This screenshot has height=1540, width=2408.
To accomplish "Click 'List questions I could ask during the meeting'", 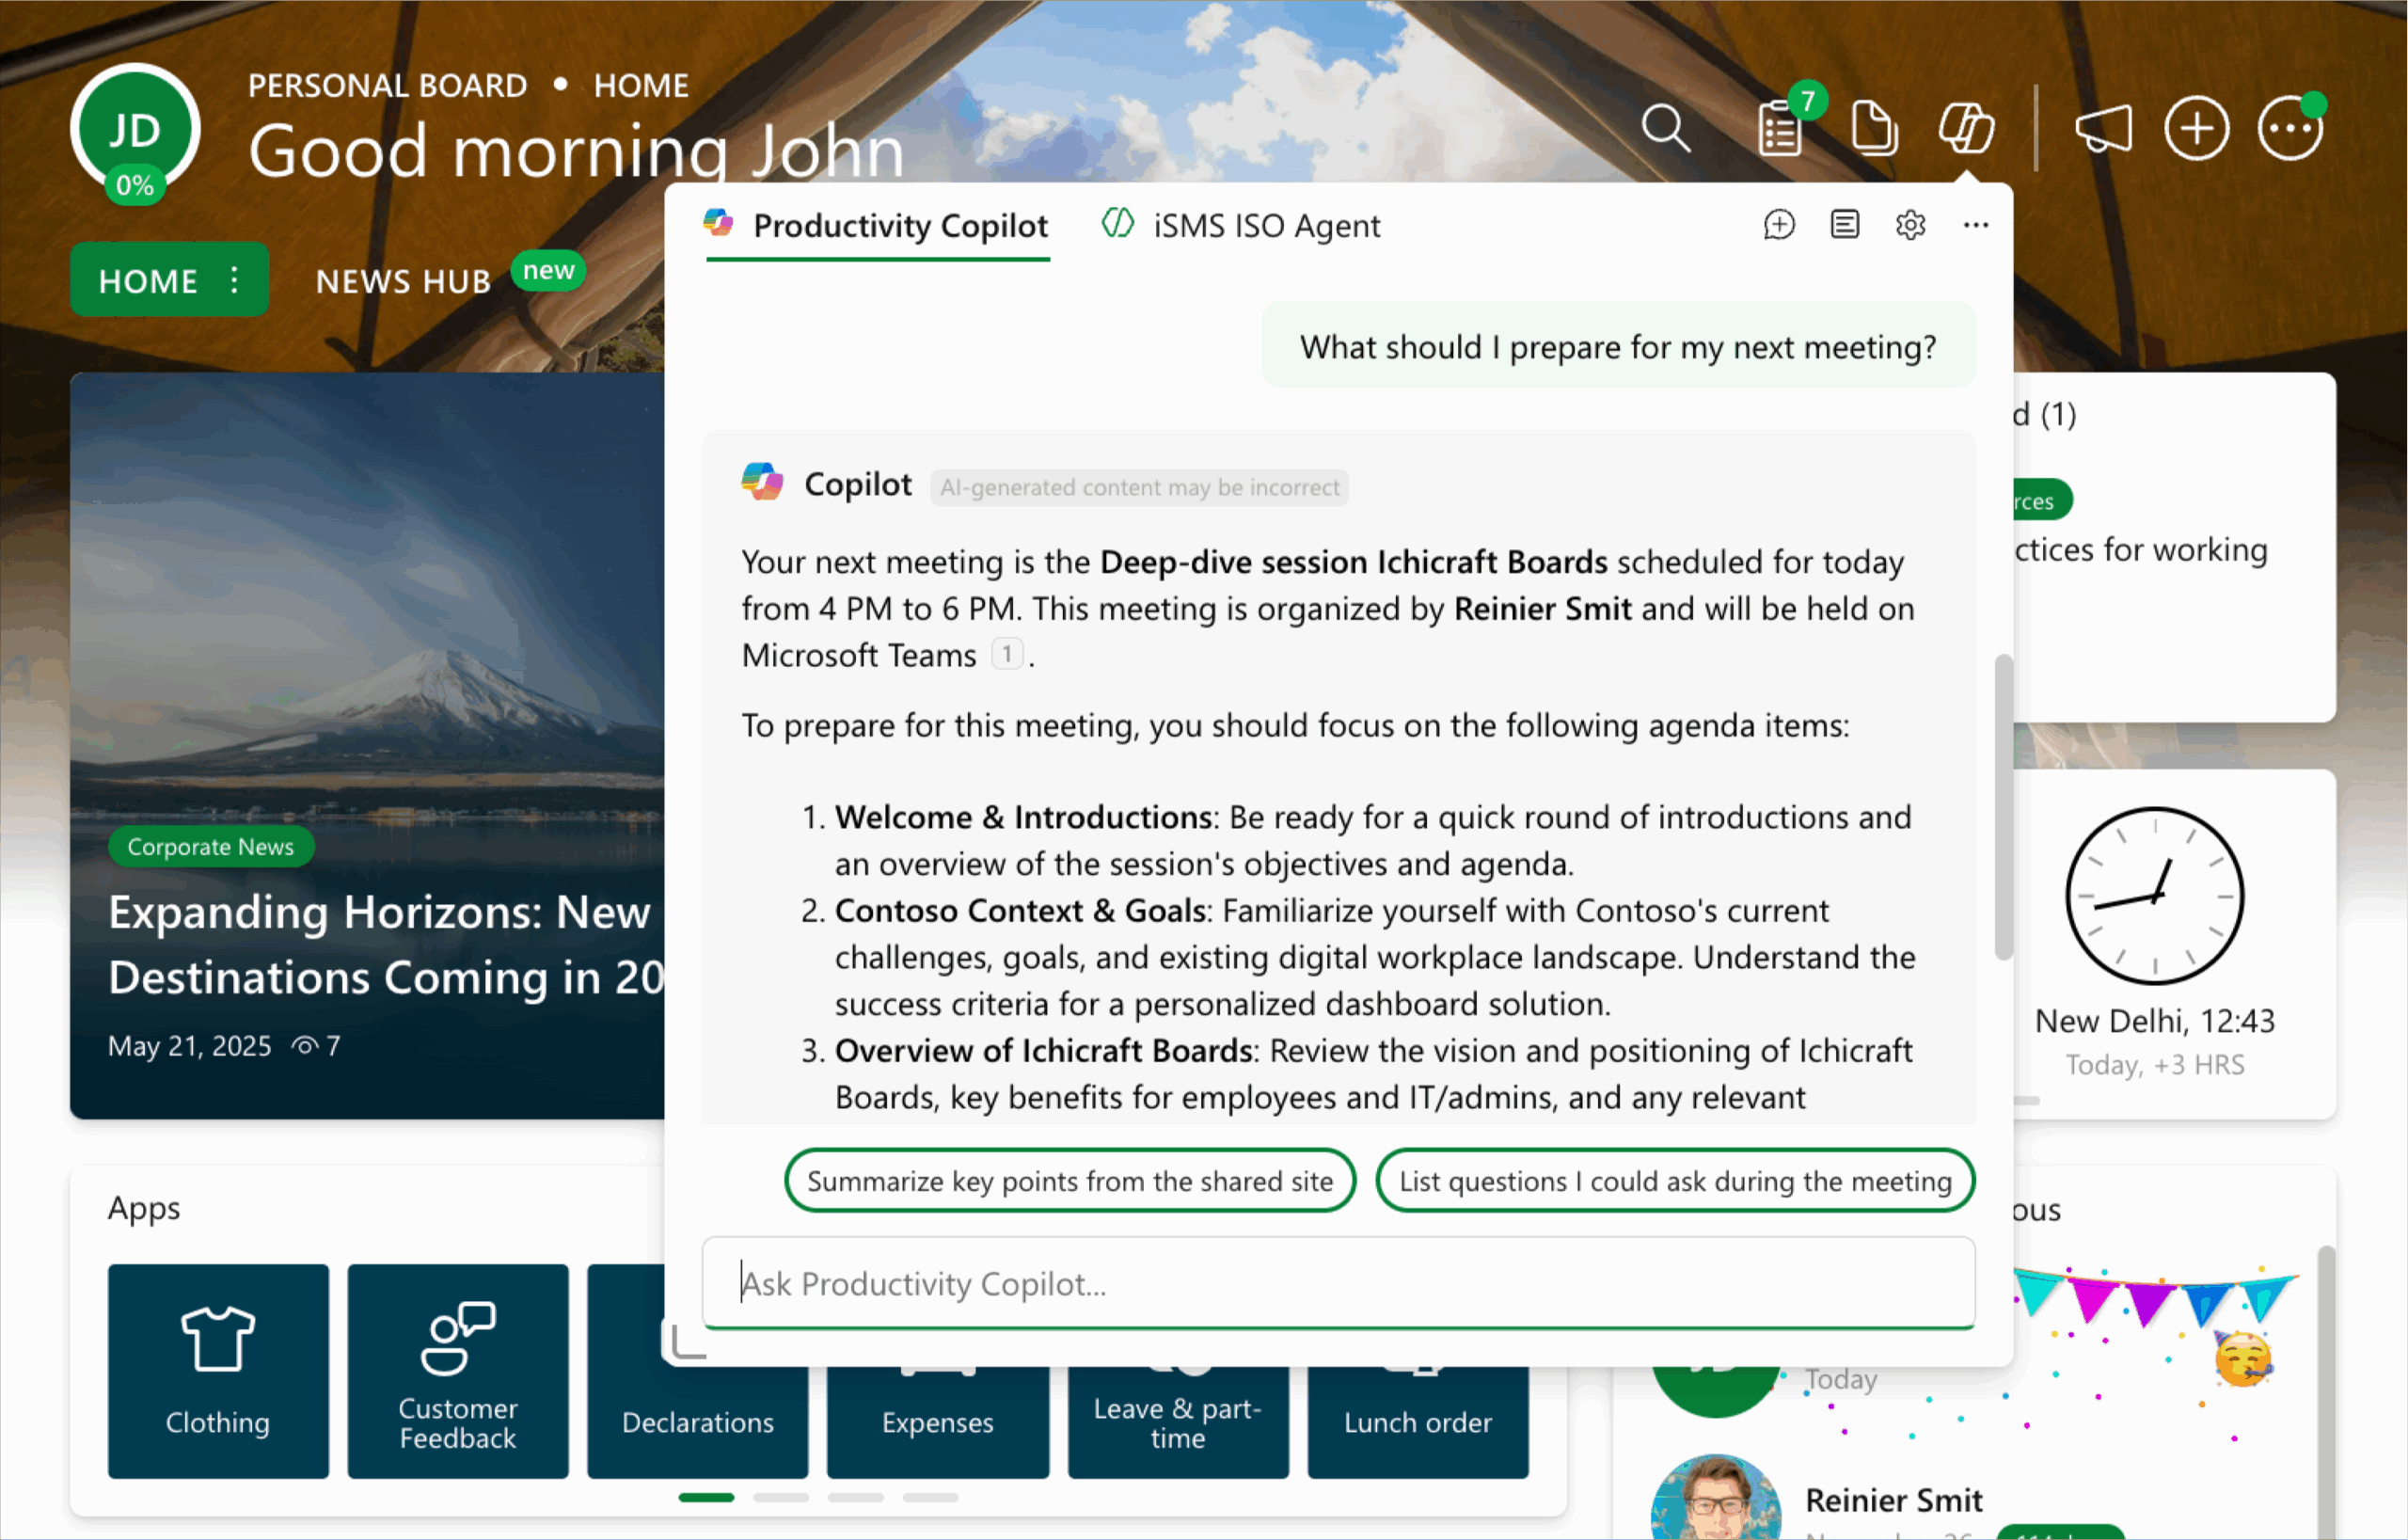I will click(x=1675, y=1181).
